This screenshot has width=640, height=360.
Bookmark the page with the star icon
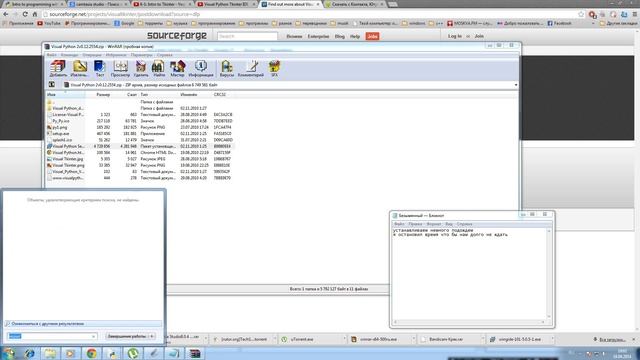581,14
